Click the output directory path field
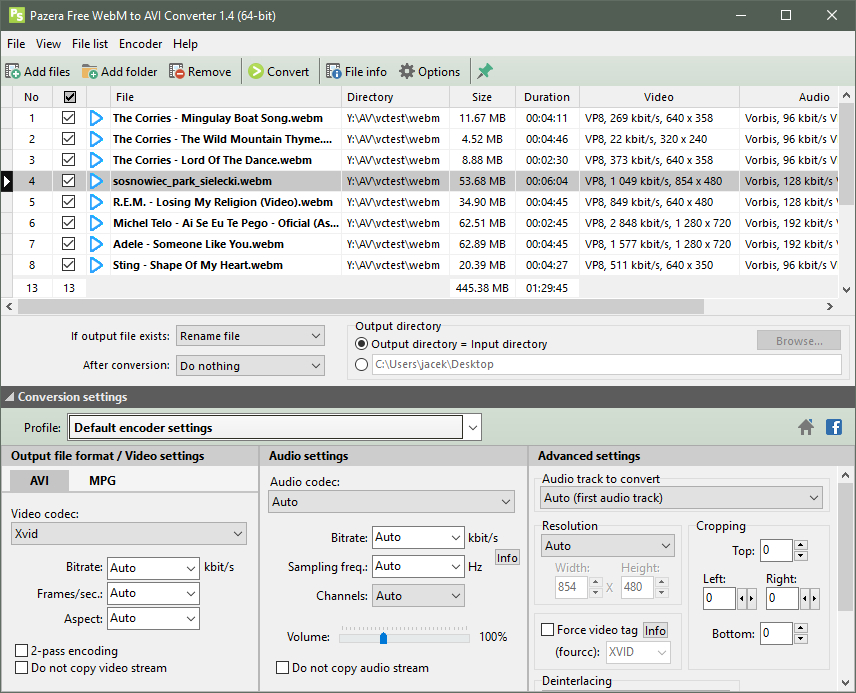This screenshot has height=693, width=856. pos(607,364)
